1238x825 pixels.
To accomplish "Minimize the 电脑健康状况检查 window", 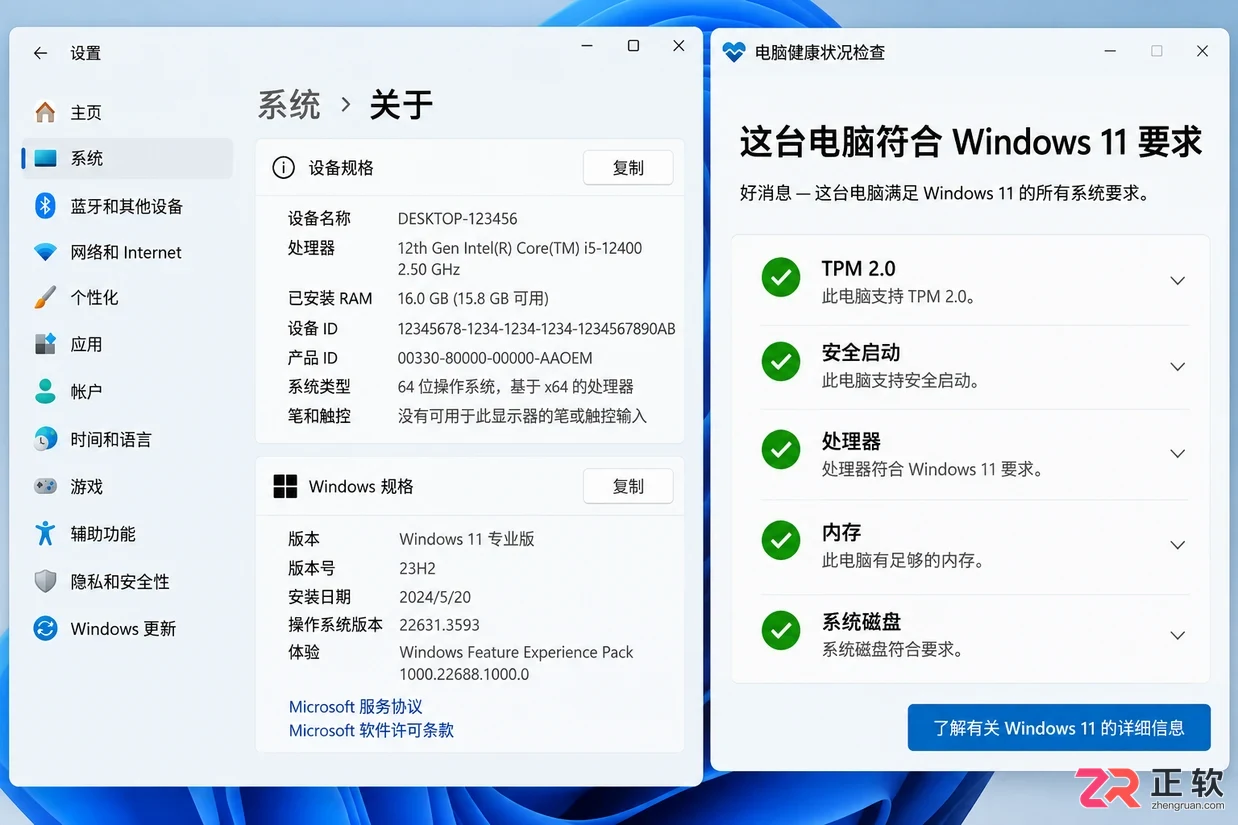I will (1110, 51).
